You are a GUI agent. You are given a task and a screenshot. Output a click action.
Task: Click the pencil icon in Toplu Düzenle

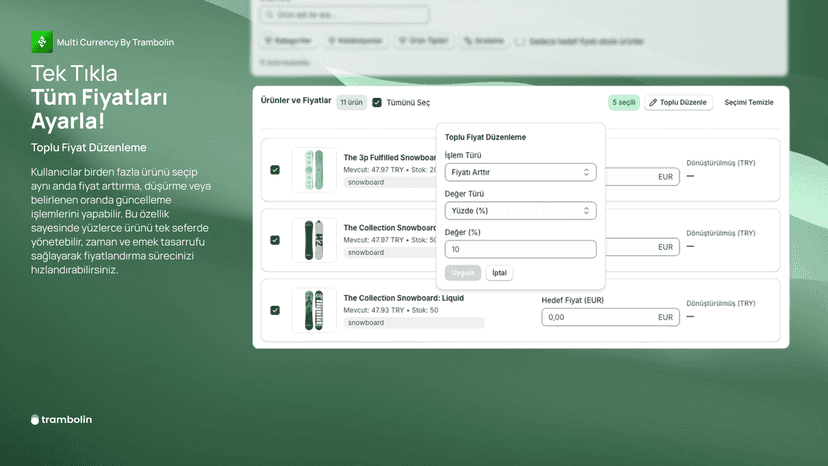coord(653,102)
